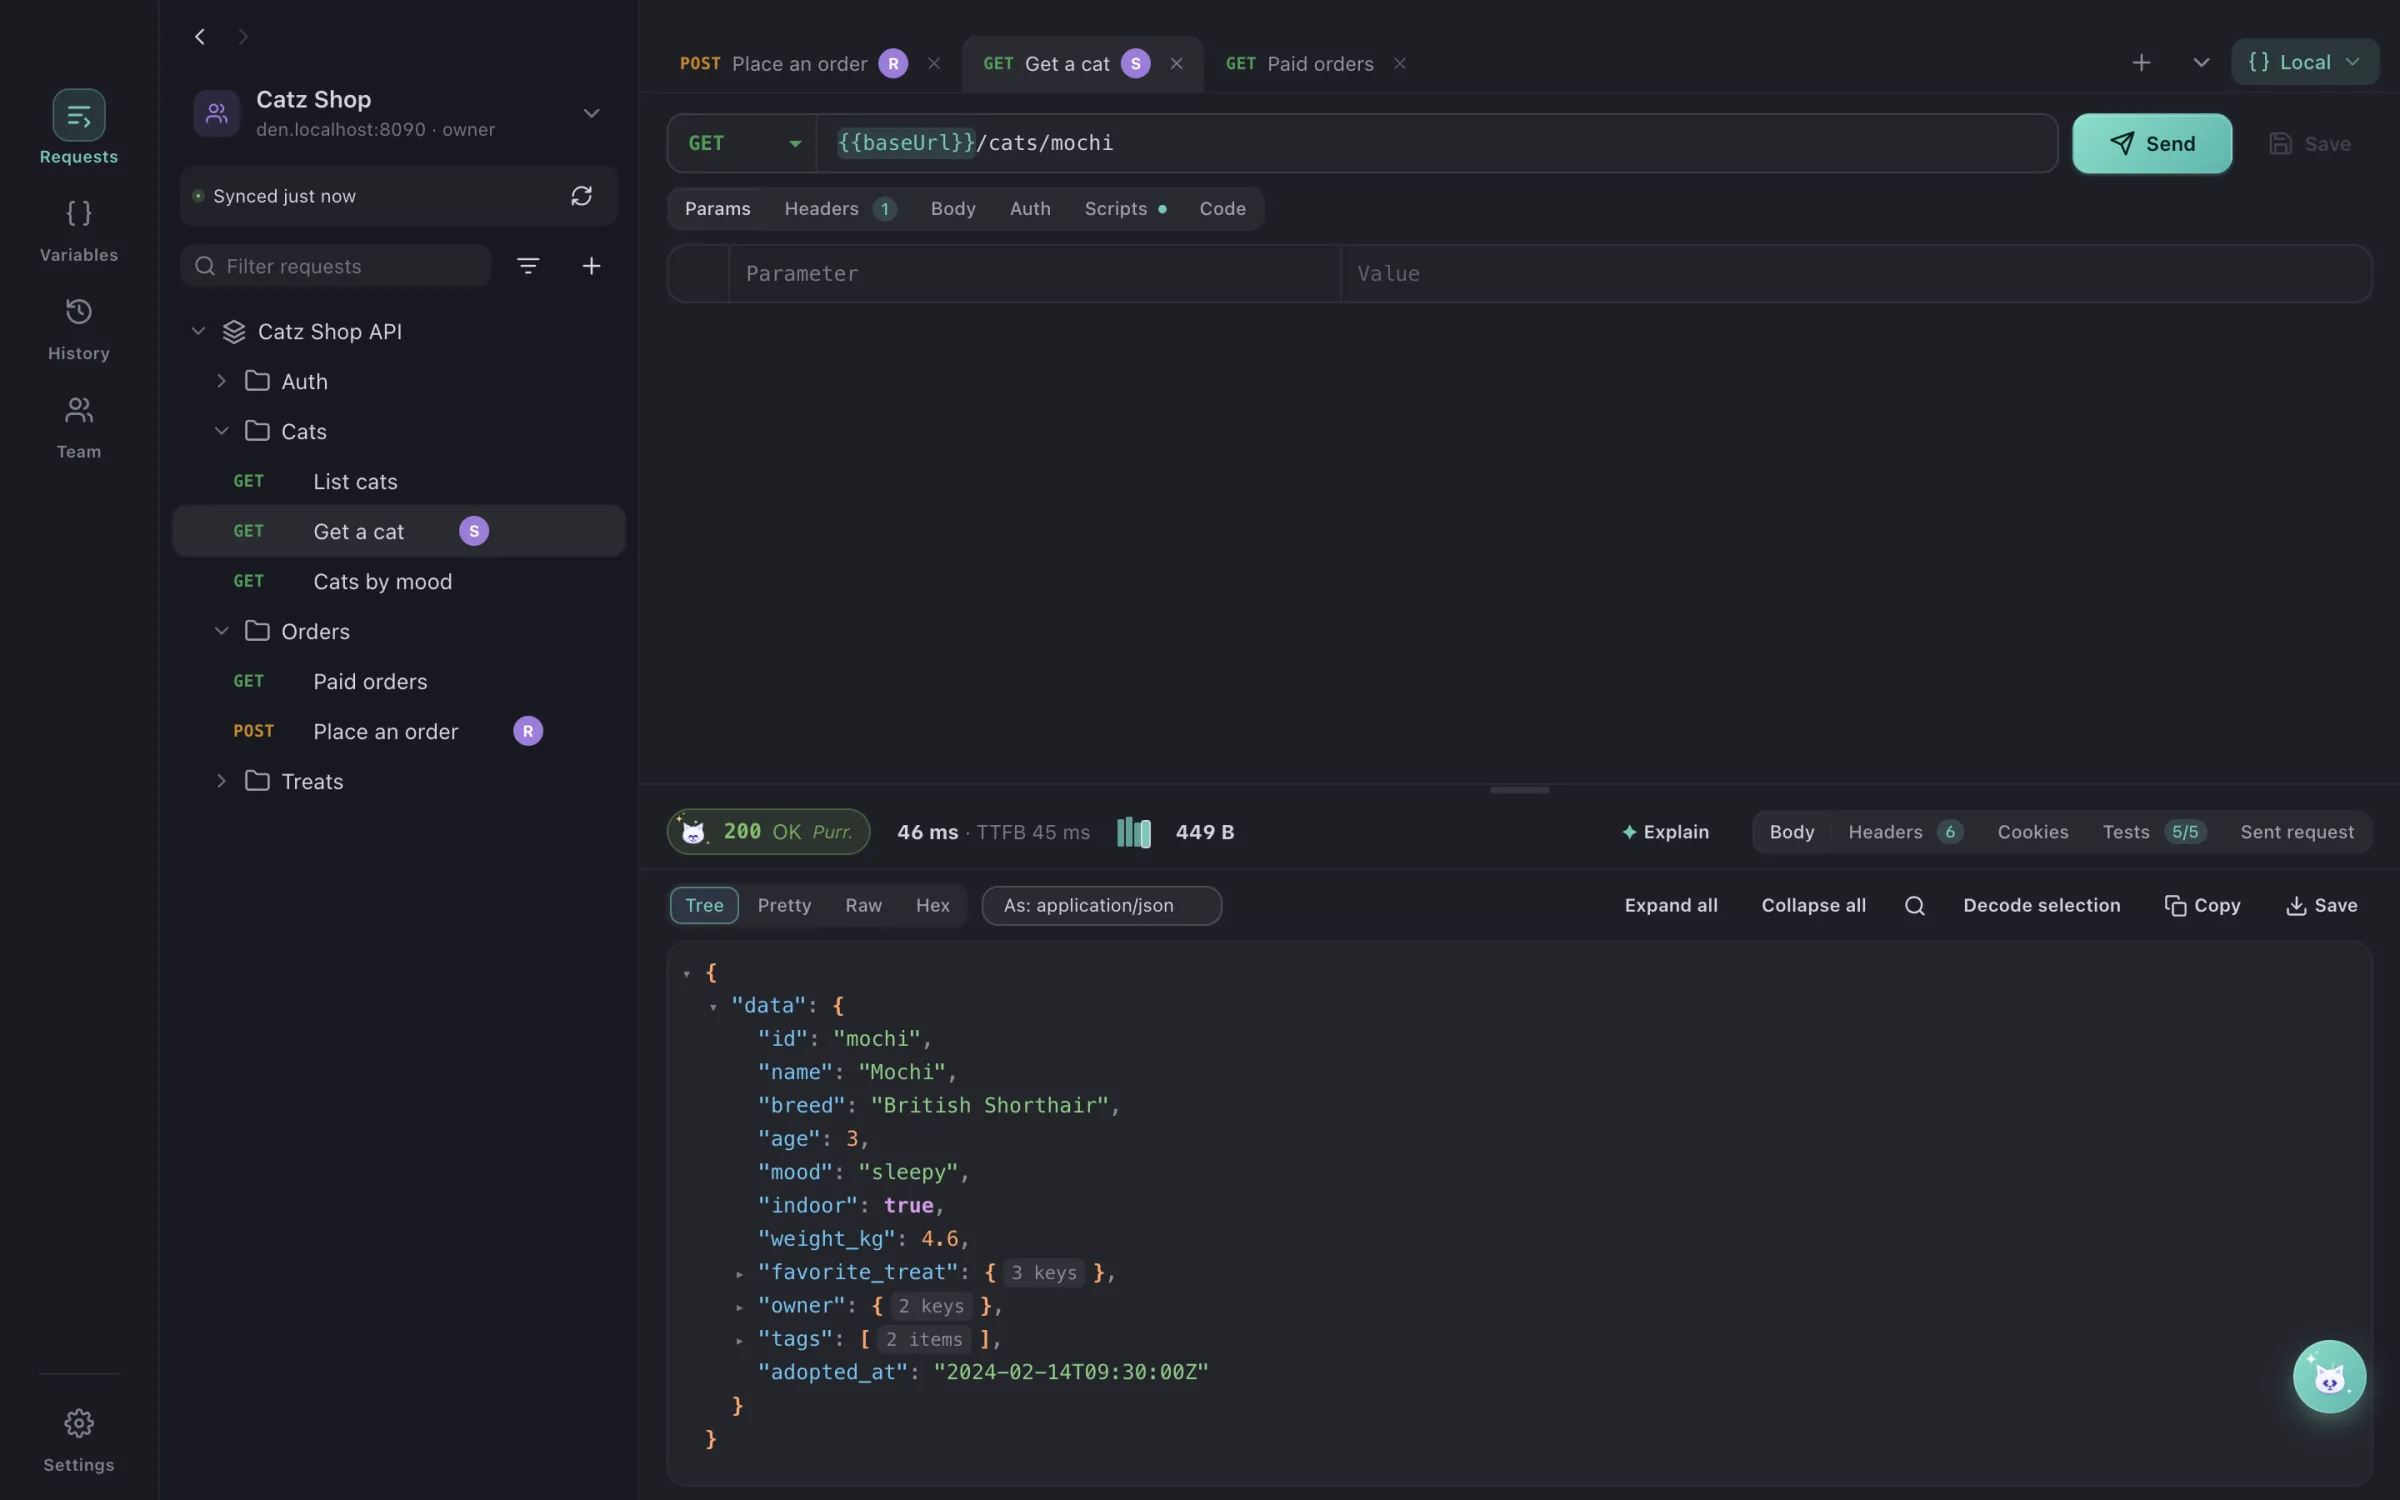Open the Headers request tab
Viewport: 2400px width, 1500px height.
click(840, 209)
